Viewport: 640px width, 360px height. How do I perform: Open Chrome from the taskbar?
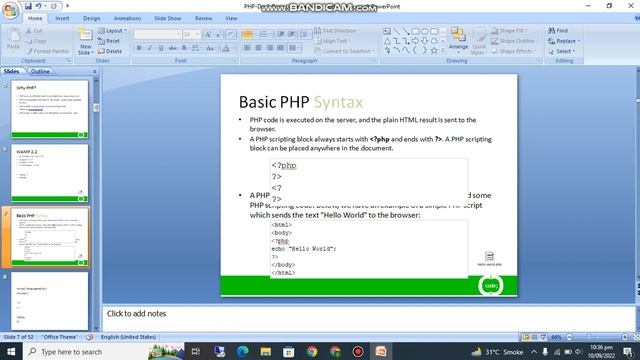[x=312, y=351]
